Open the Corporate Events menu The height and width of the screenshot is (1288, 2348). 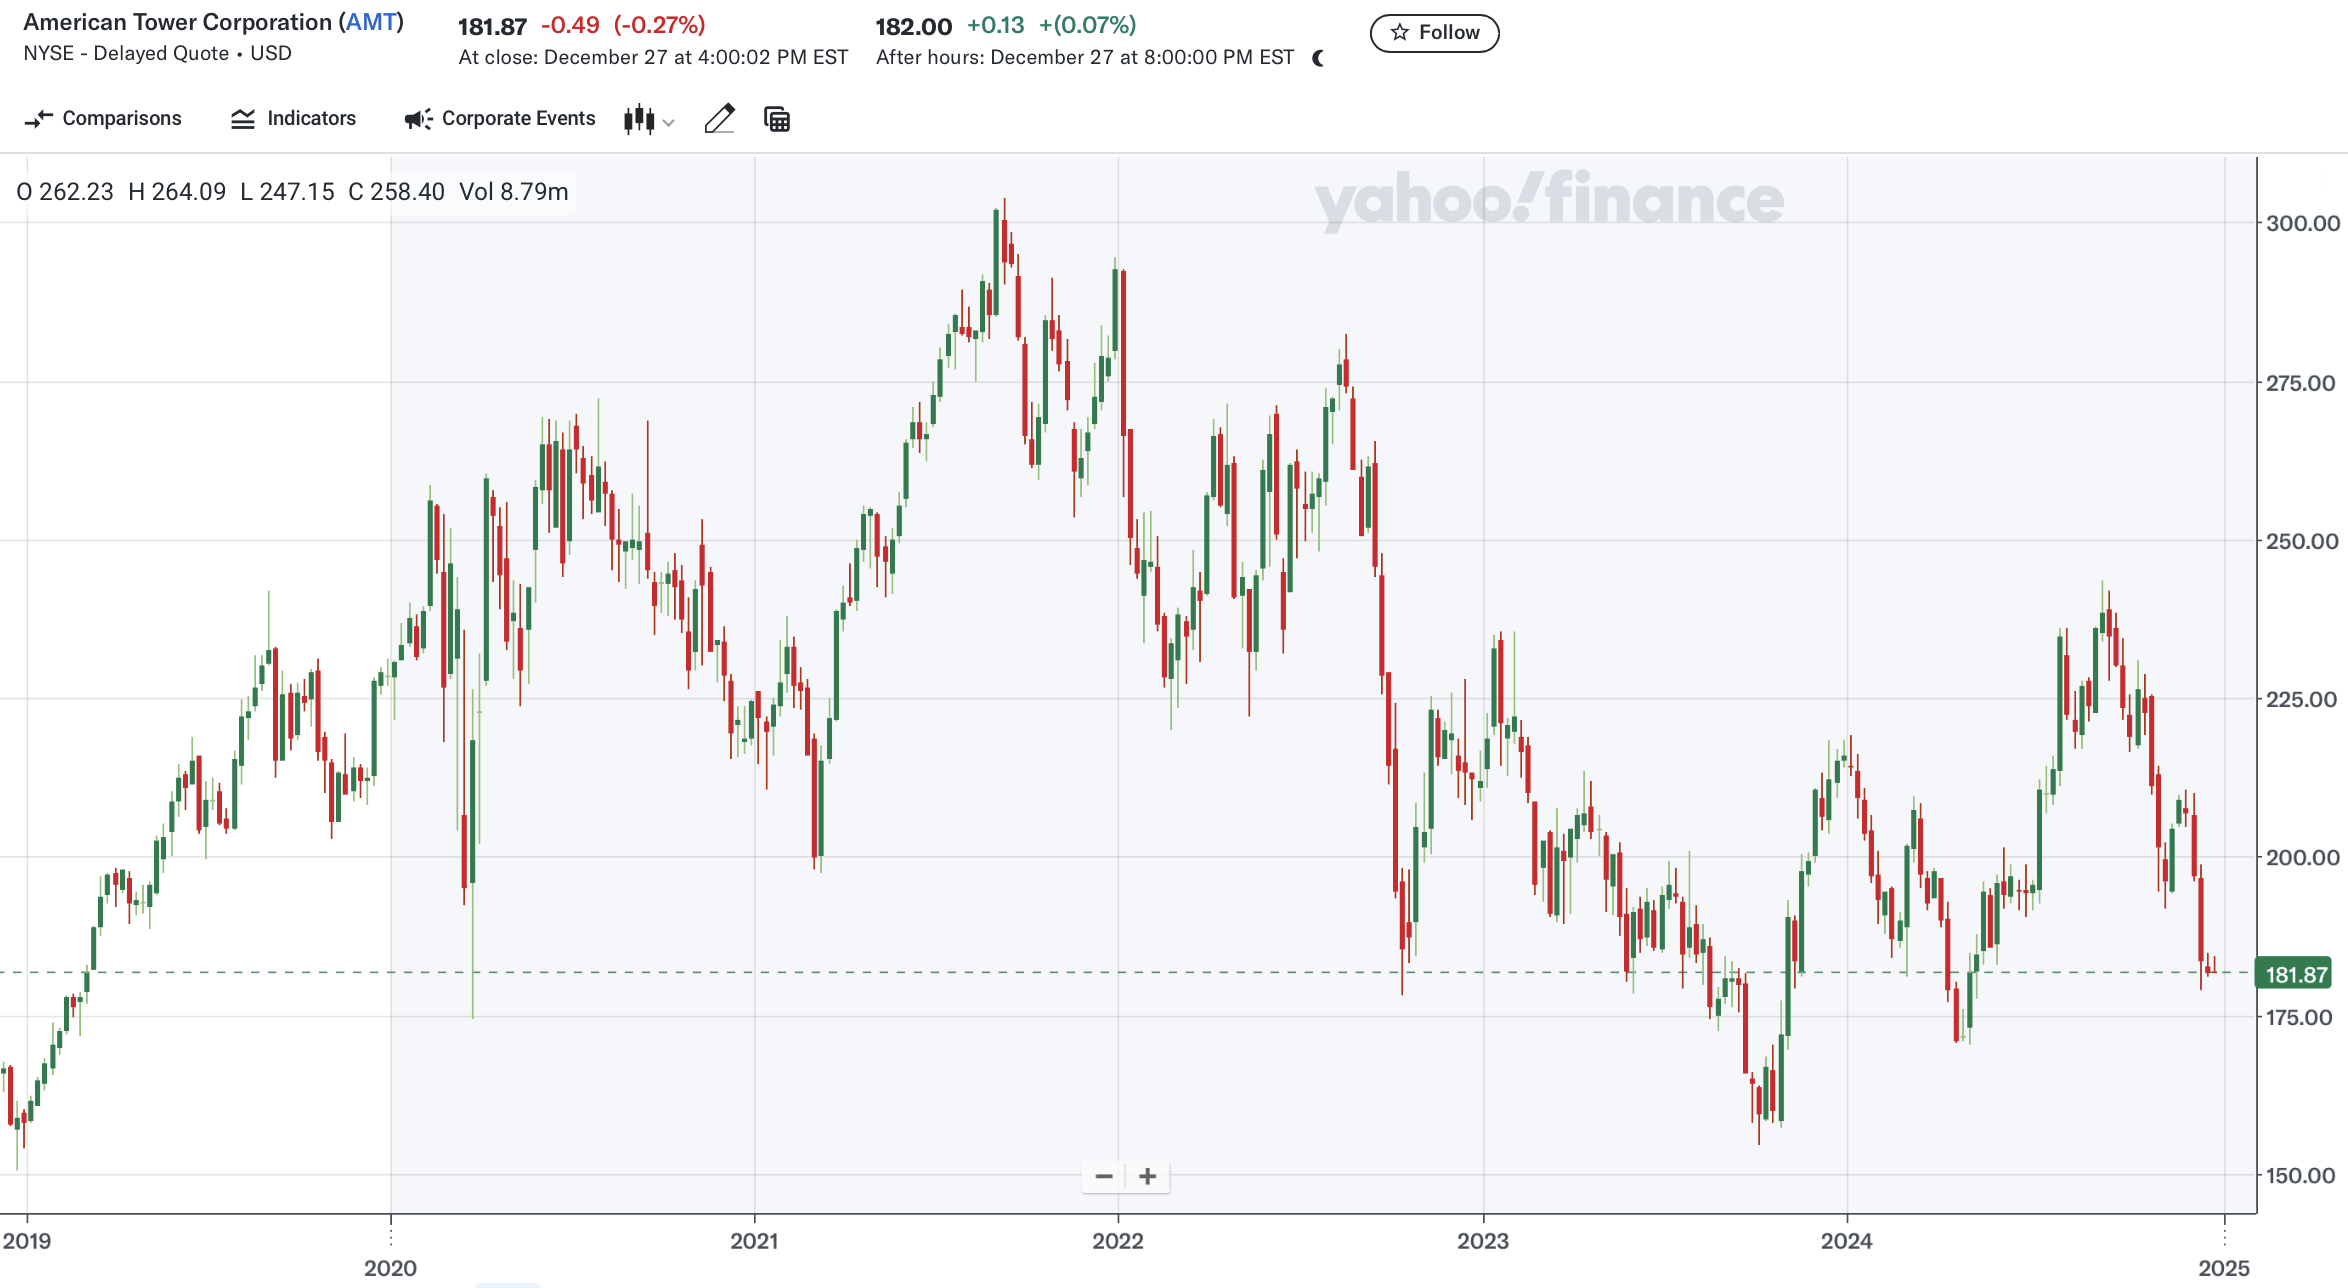(499, 119)
